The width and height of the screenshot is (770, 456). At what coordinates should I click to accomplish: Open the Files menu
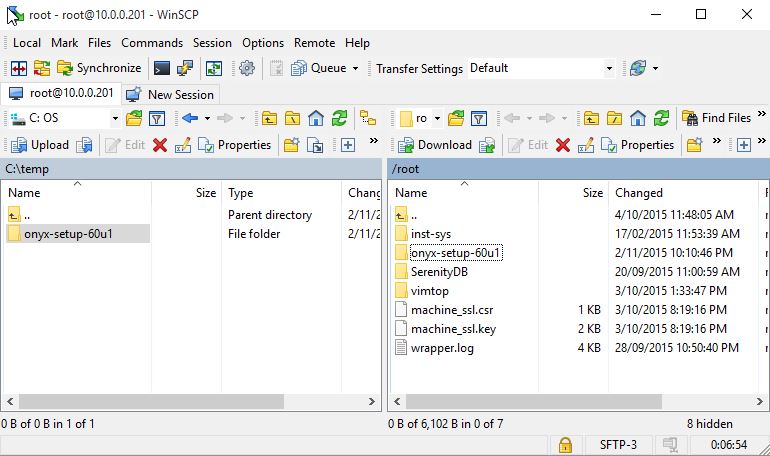pyautogui.click(x=99, y=43)
